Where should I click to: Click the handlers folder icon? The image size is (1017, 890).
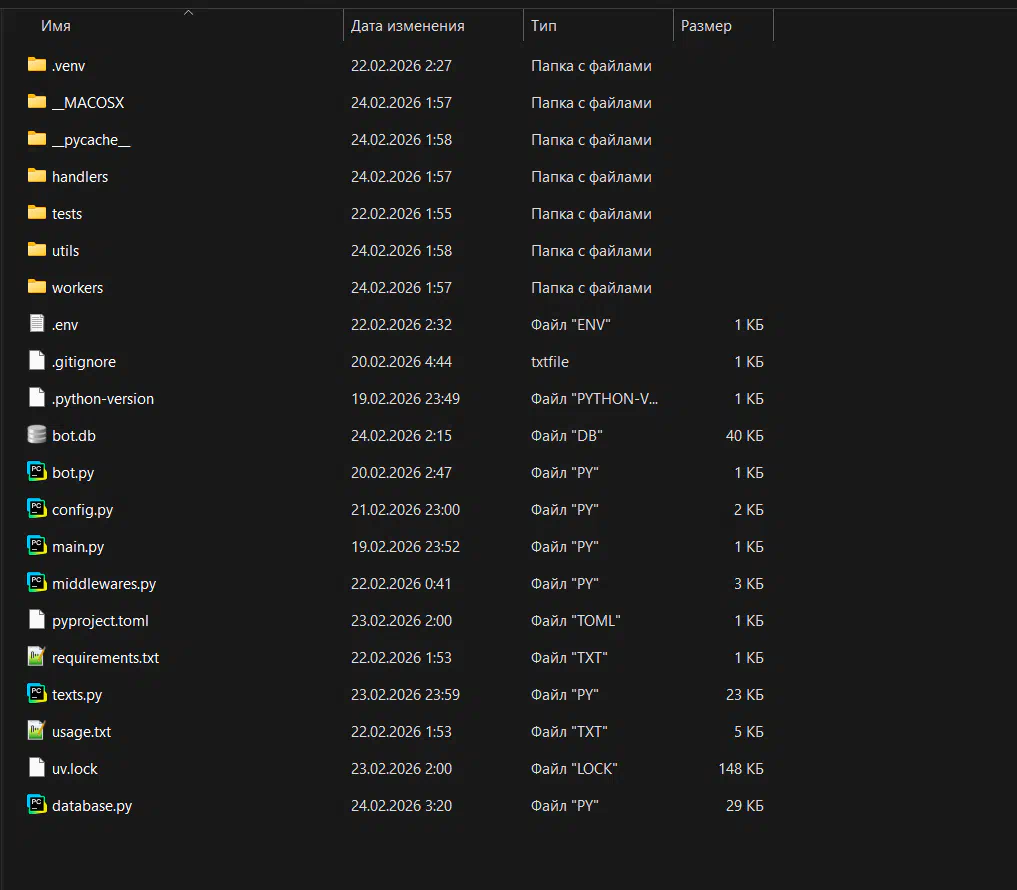37,176
